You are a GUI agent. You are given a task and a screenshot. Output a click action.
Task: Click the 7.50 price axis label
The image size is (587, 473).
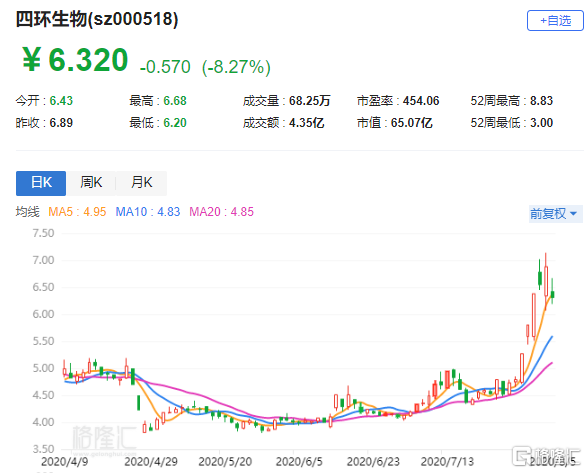pyautogui.click(x=43, y=233)
